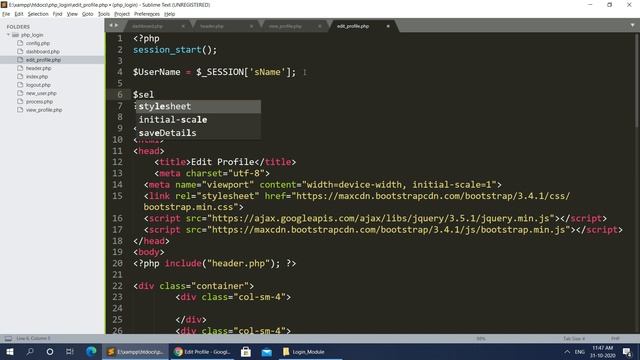Click line number 12 in gutter
Image resolution: width=640 pixels, height=360 pixels.
[x=118, y=162]
